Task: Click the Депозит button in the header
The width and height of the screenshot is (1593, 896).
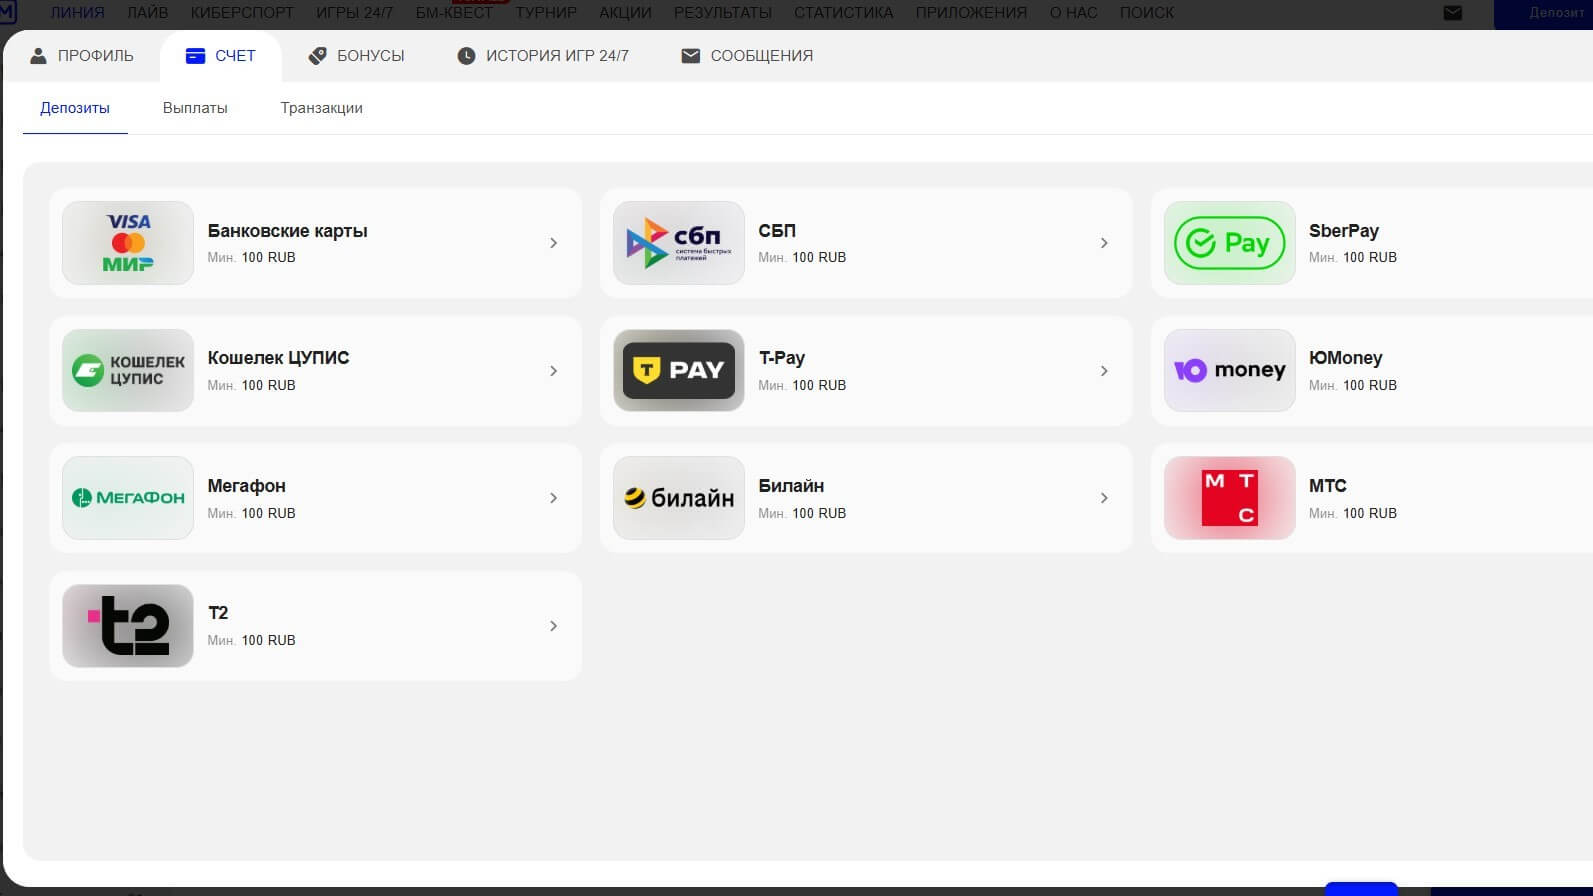Action: (1543, 14)
